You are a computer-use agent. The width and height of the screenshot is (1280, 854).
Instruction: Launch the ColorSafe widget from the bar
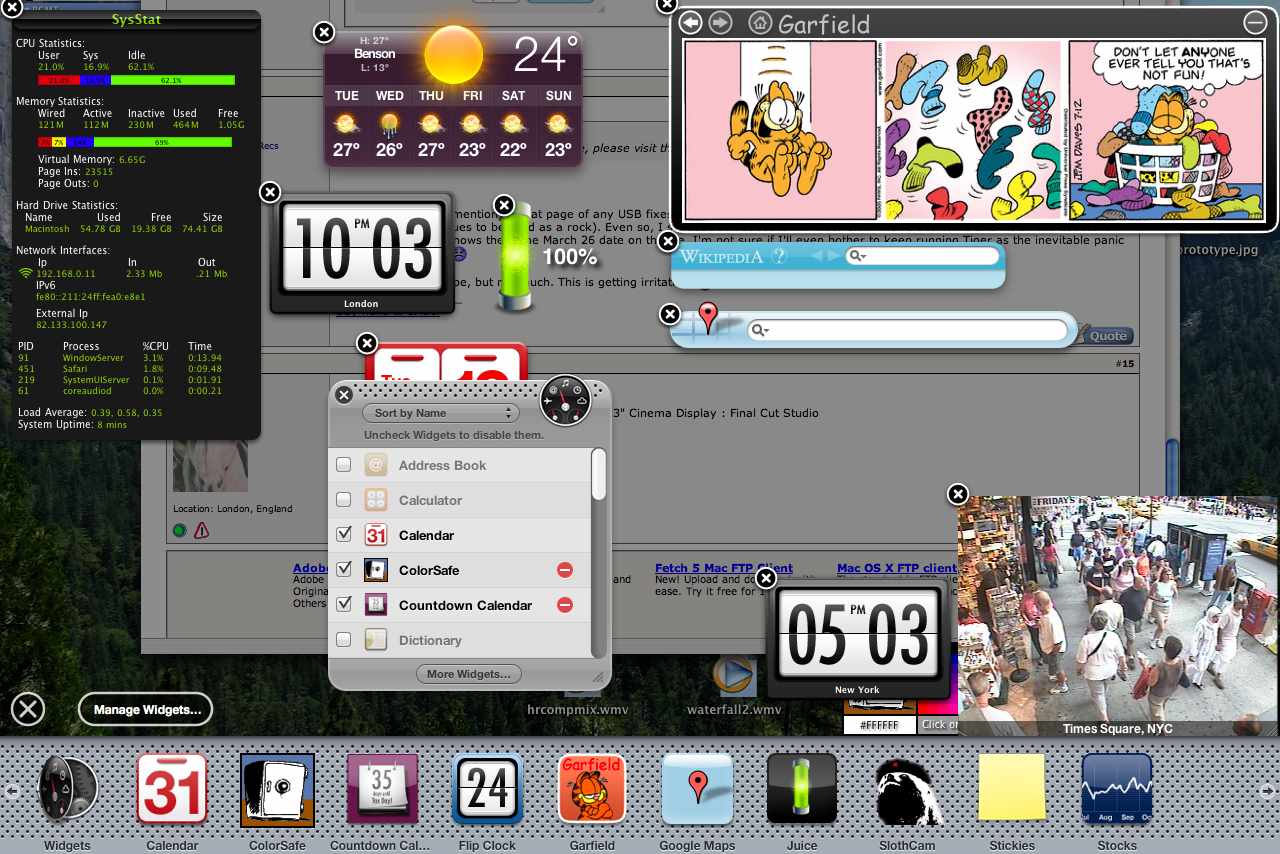pos(277,790)
